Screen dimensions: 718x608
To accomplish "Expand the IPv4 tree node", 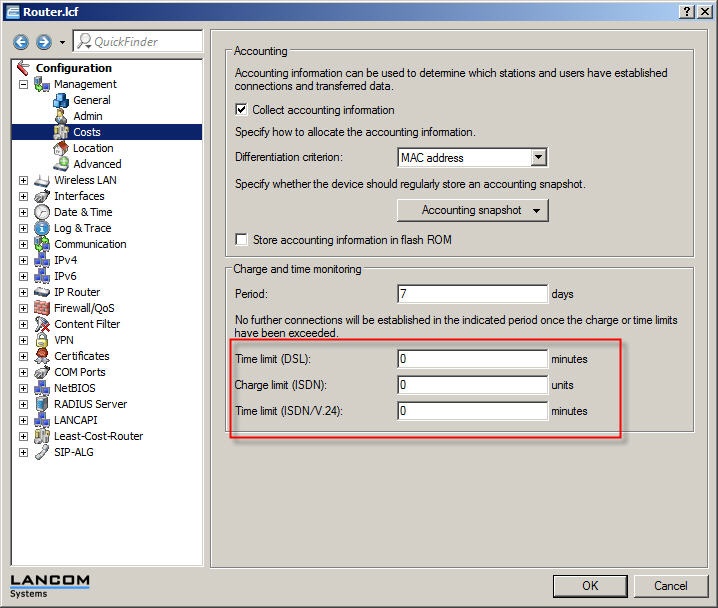I will coord(23,260).
